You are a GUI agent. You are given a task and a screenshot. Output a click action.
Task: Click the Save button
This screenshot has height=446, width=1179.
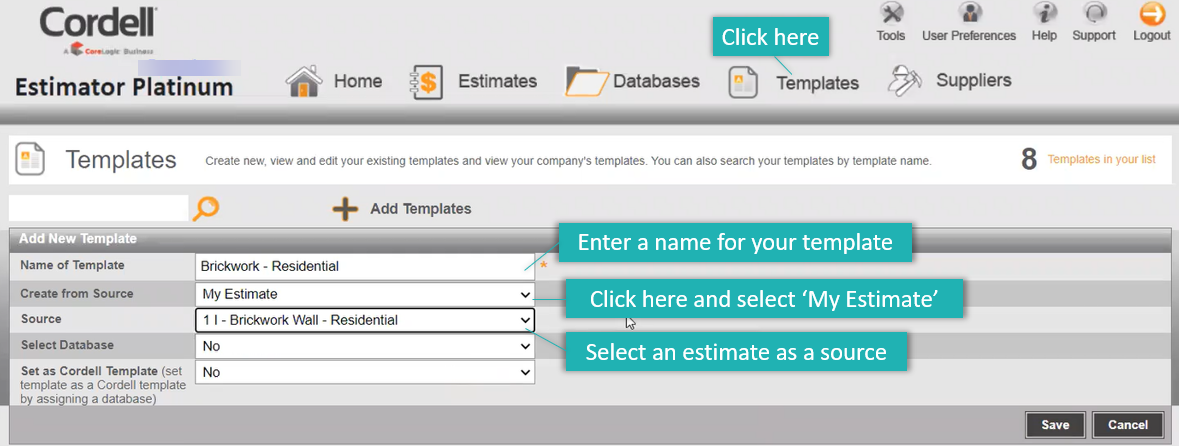[x=1055, y=425]
